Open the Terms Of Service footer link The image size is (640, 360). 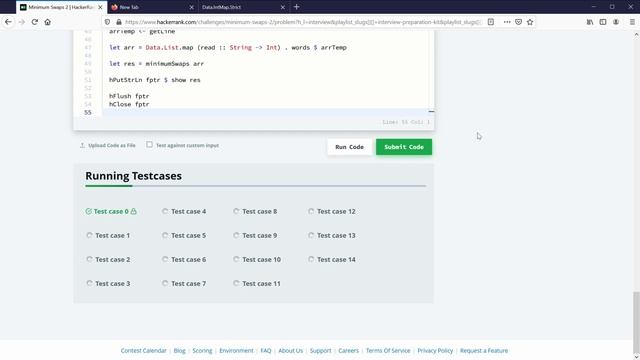click(388, 351)
